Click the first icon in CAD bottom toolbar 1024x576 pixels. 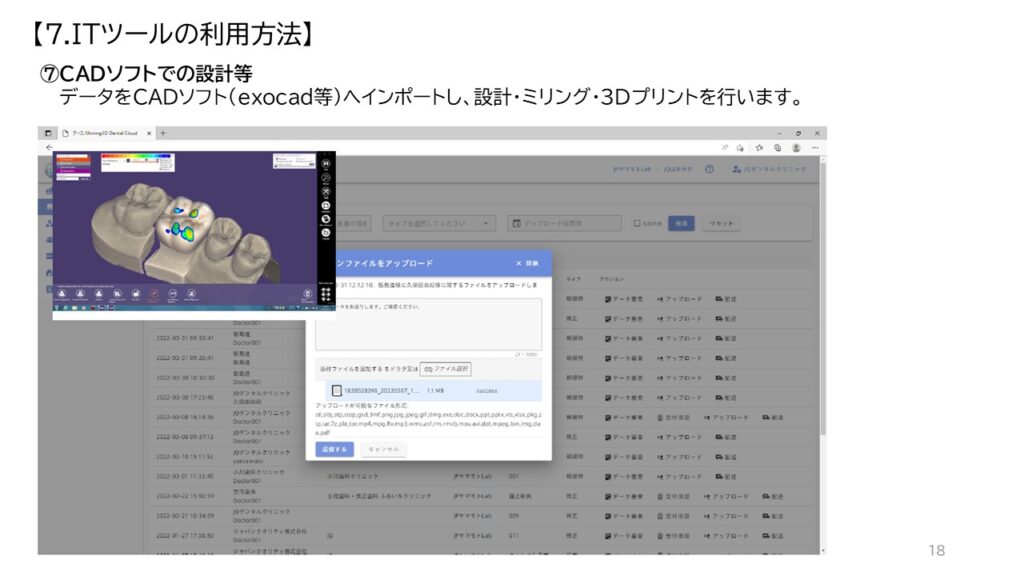click(x=62, y=295)
